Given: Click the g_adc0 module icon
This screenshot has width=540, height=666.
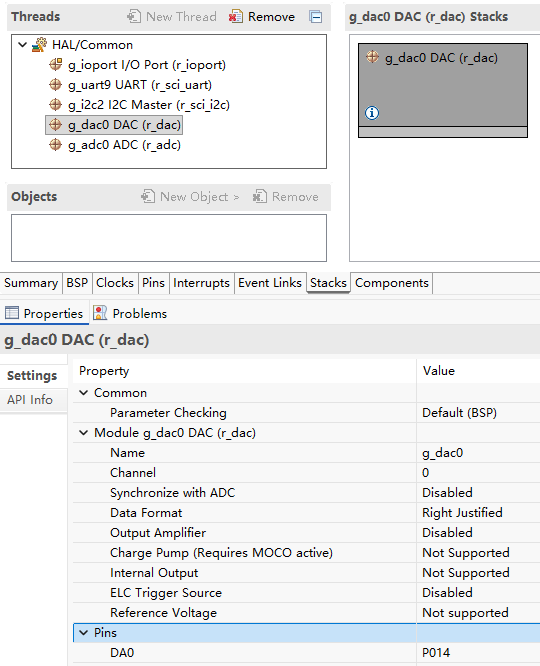Looking at the screenshot, I should (x=55, y=145).
